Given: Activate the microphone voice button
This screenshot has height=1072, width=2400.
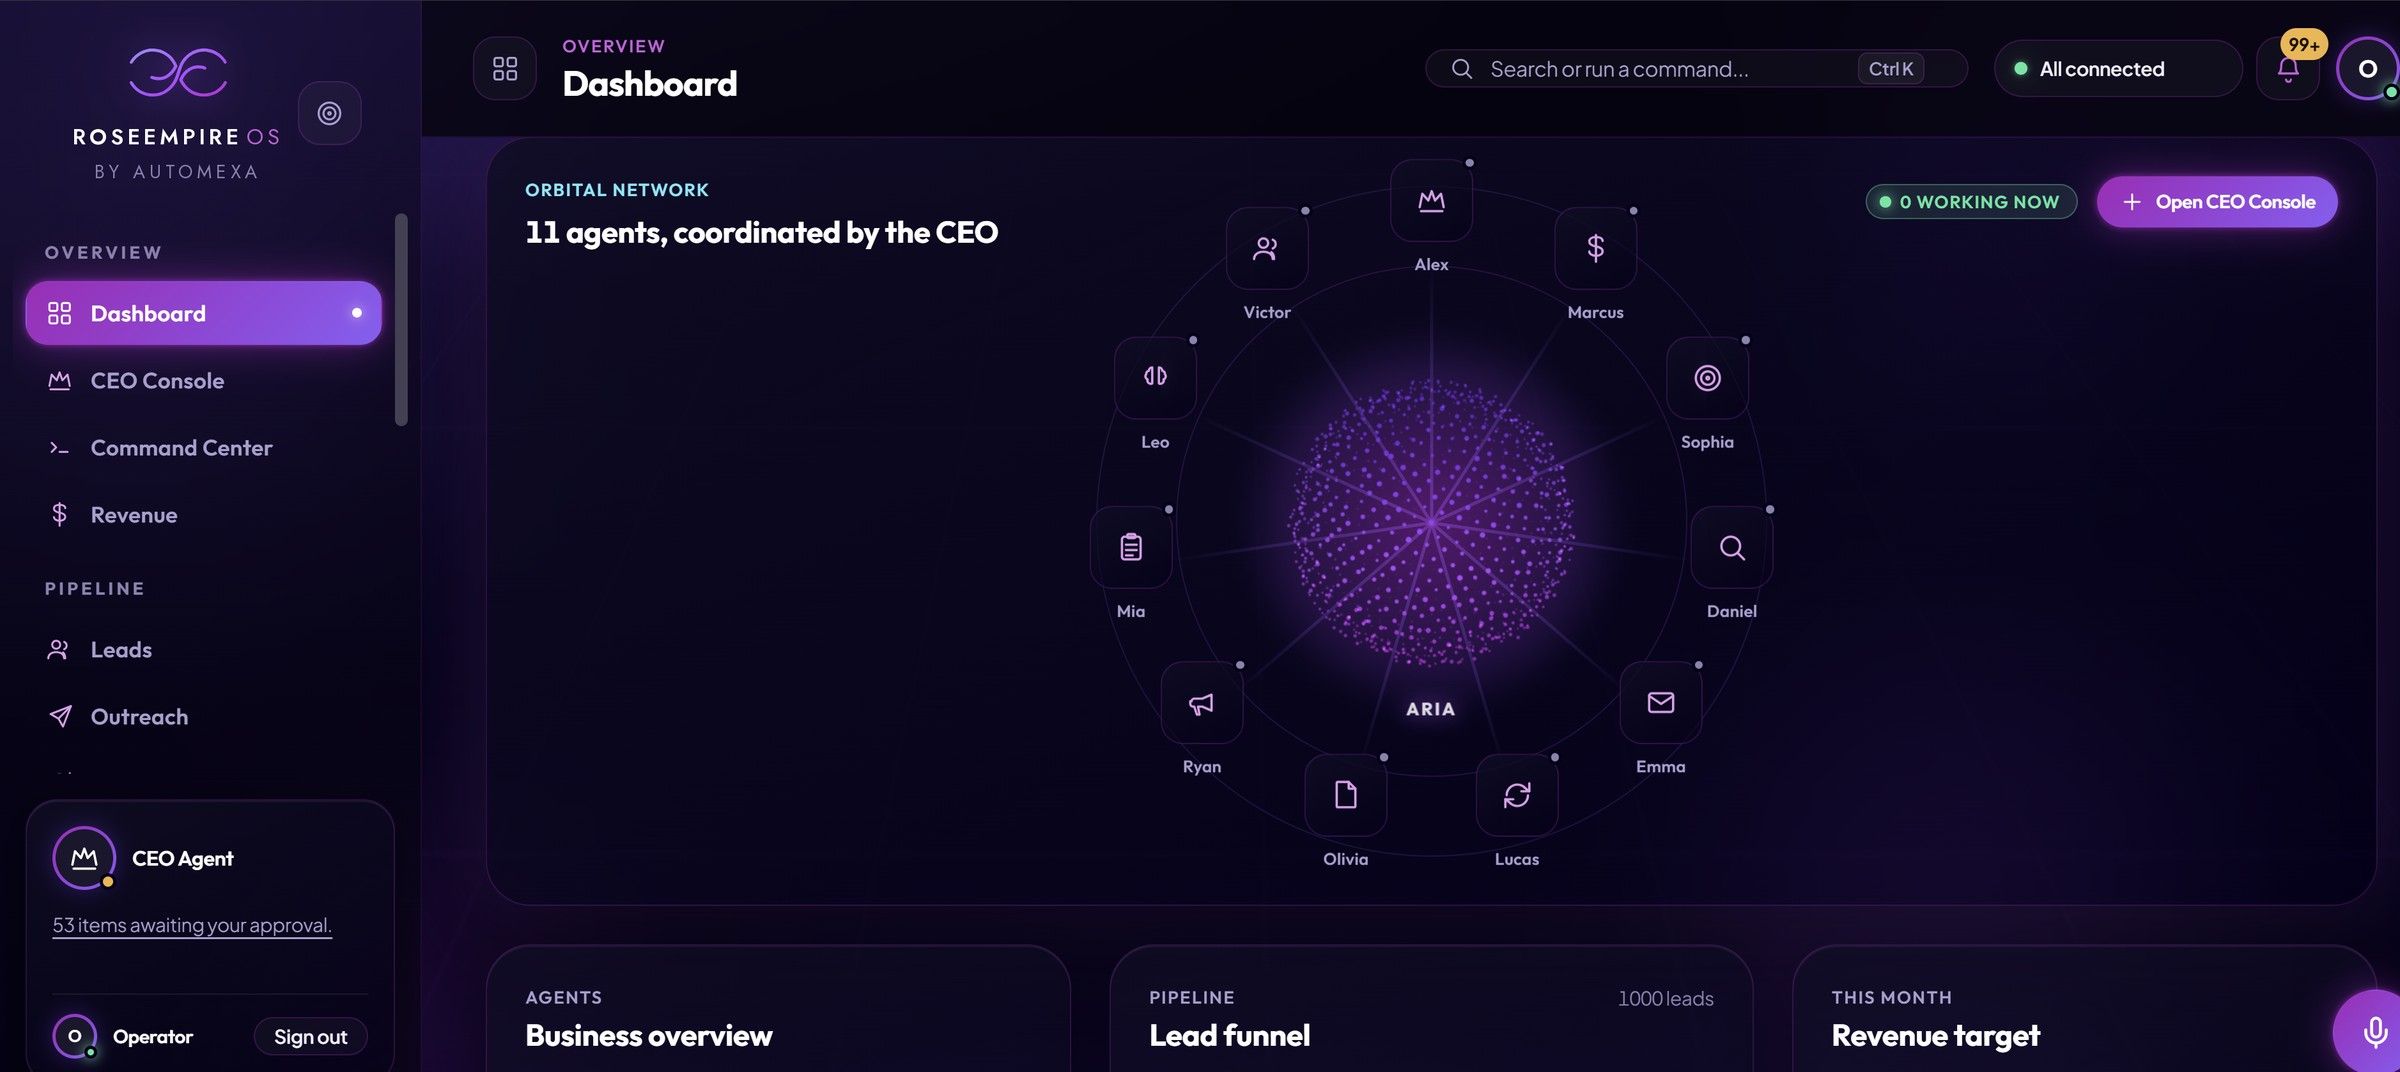Looking at the screenshot, I should pos(2374,1031).
